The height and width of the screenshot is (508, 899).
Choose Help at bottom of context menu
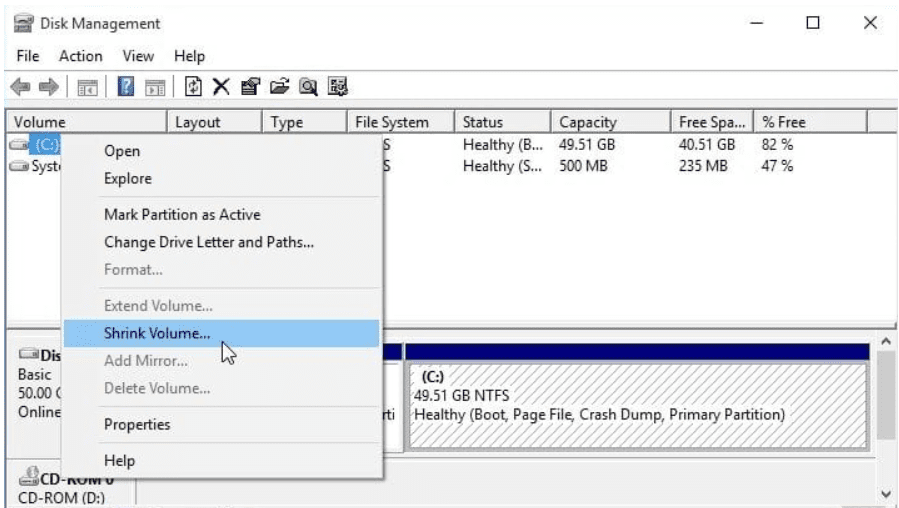click(221, 460)
